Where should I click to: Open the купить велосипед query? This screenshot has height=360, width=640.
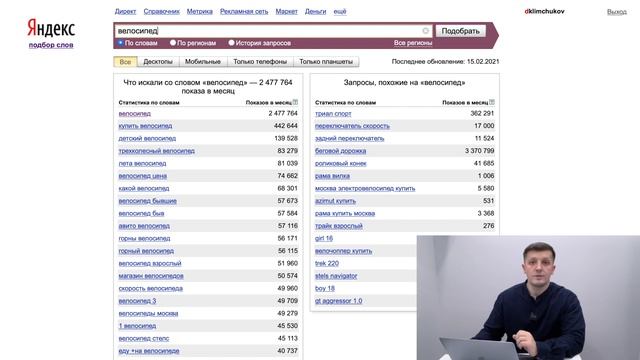pyautogui.click(x=145, y=126)
